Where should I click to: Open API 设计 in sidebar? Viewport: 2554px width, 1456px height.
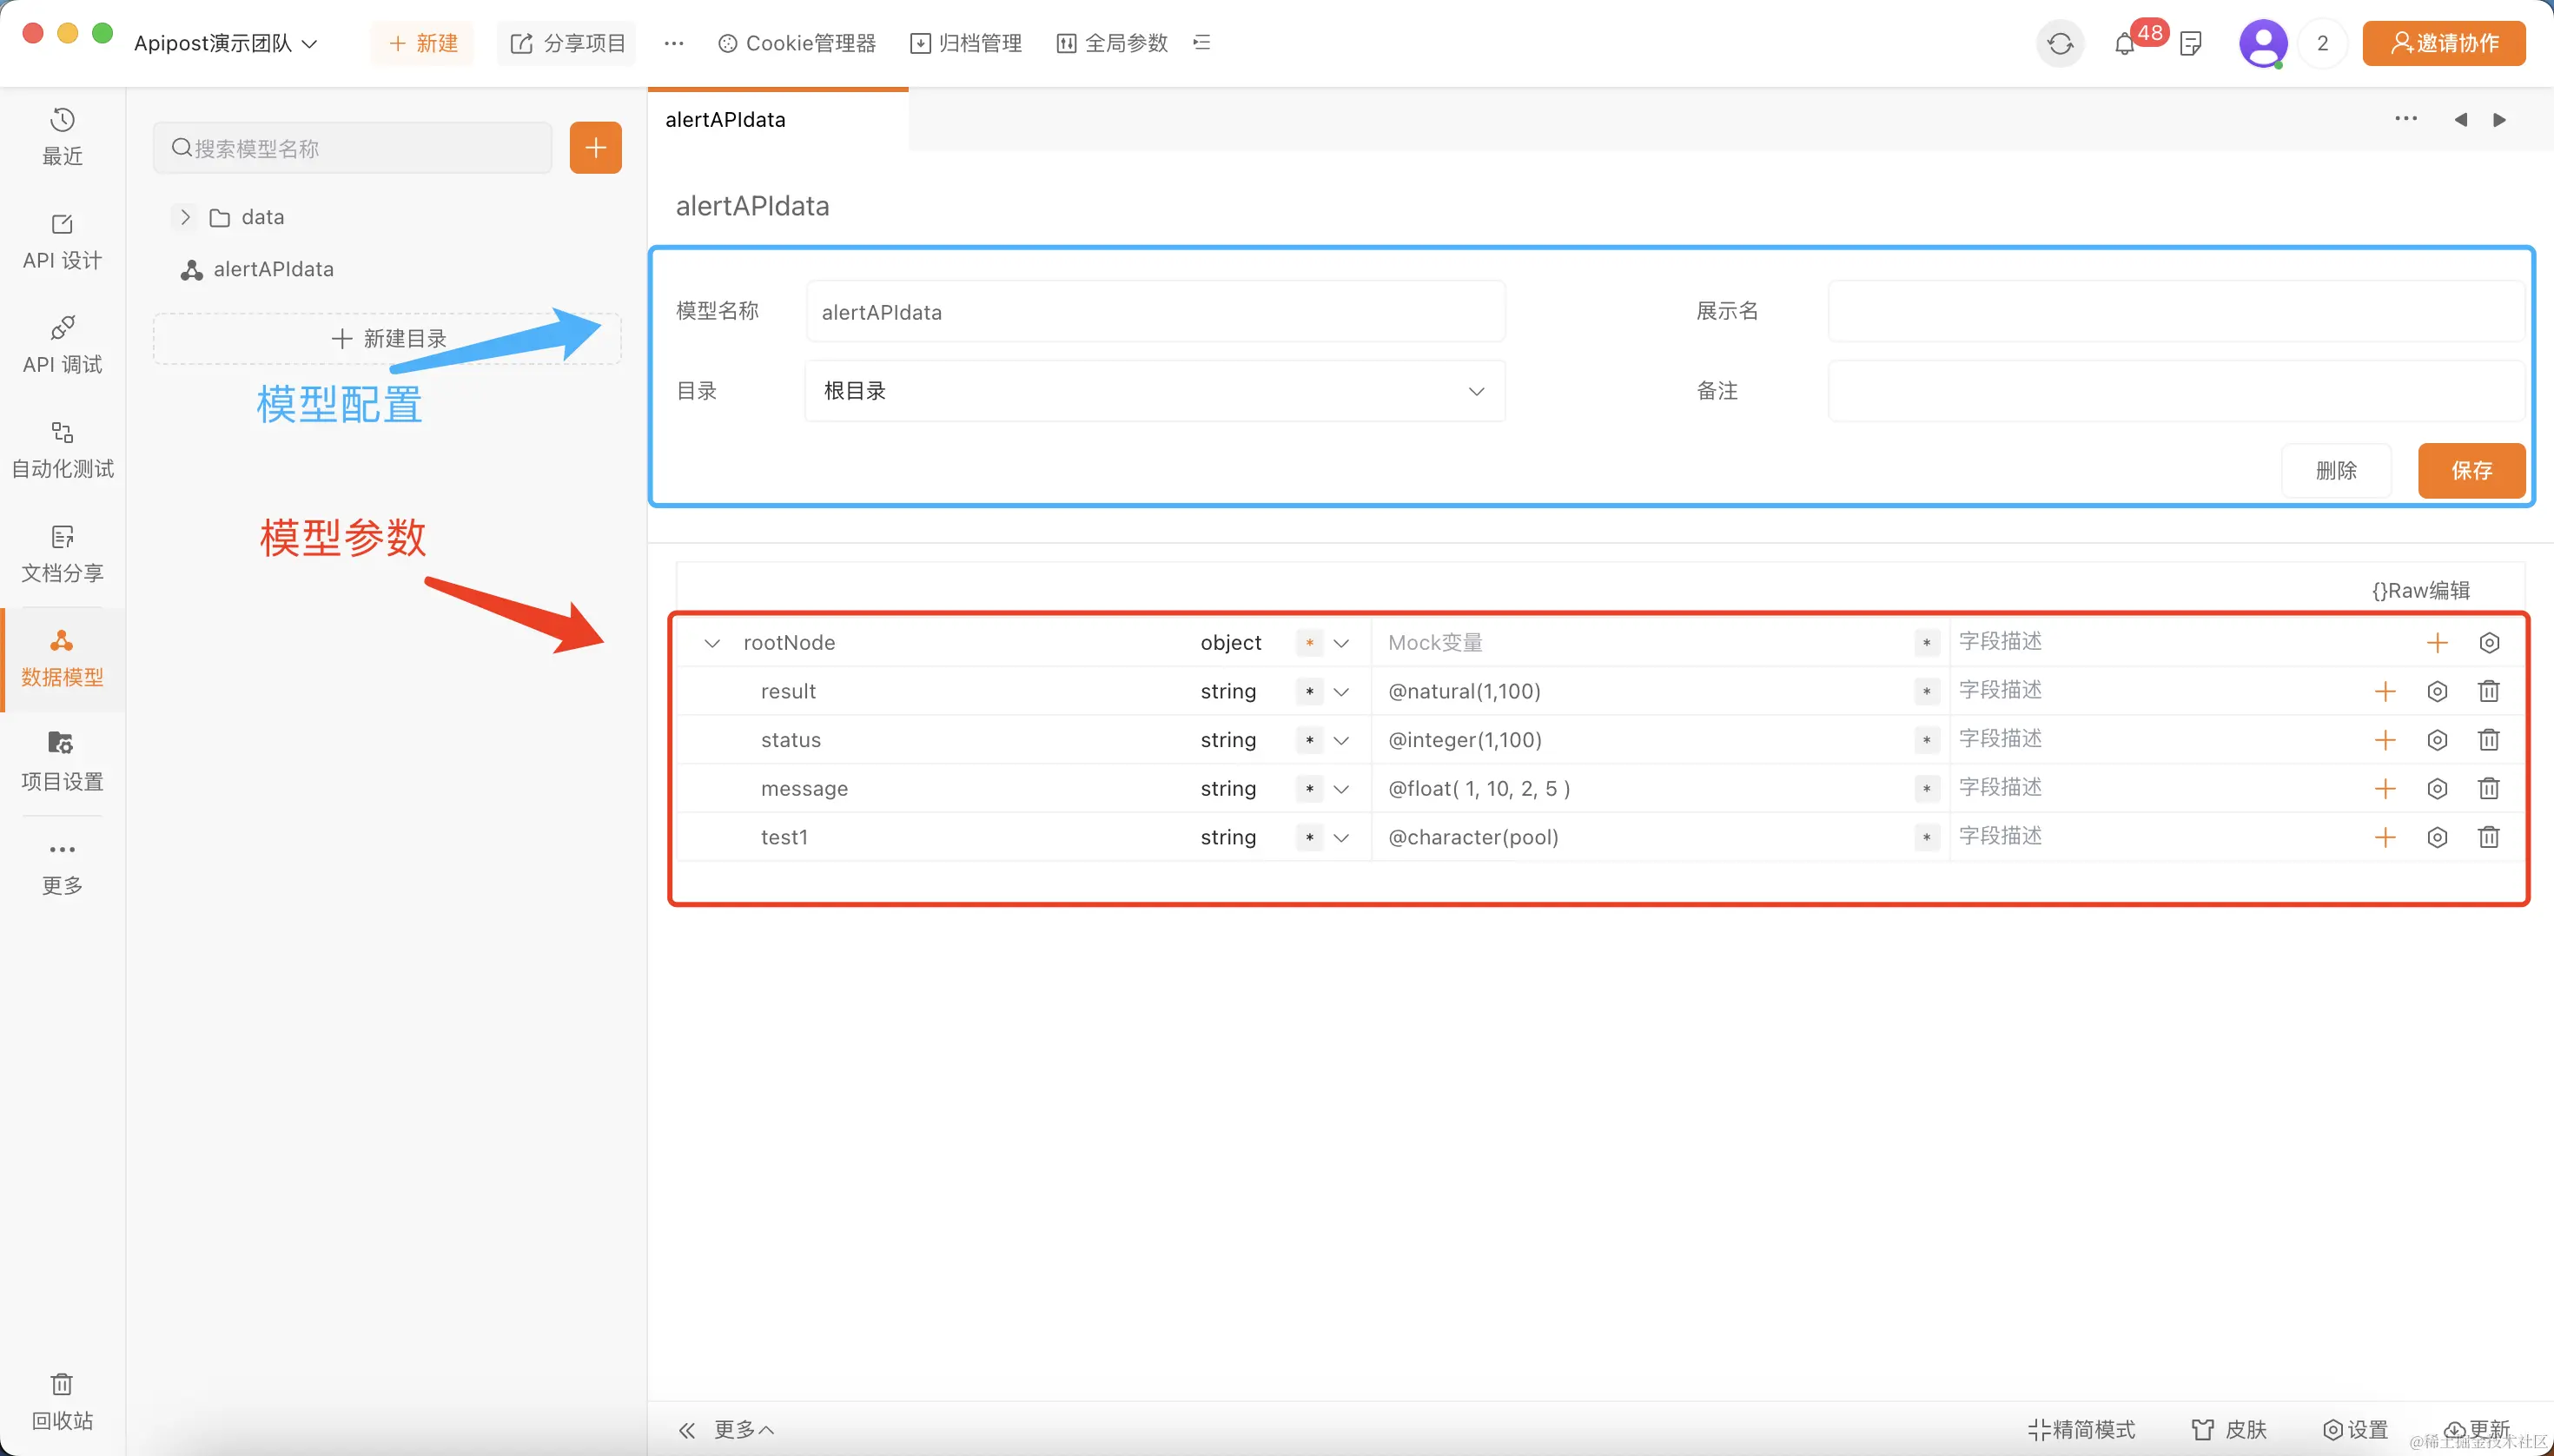click(x=62, y=241)
